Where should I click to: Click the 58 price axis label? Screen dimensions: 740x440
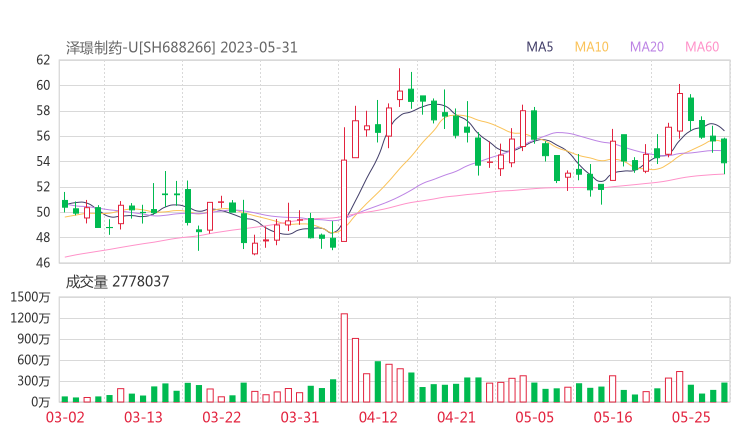(43, 111)
